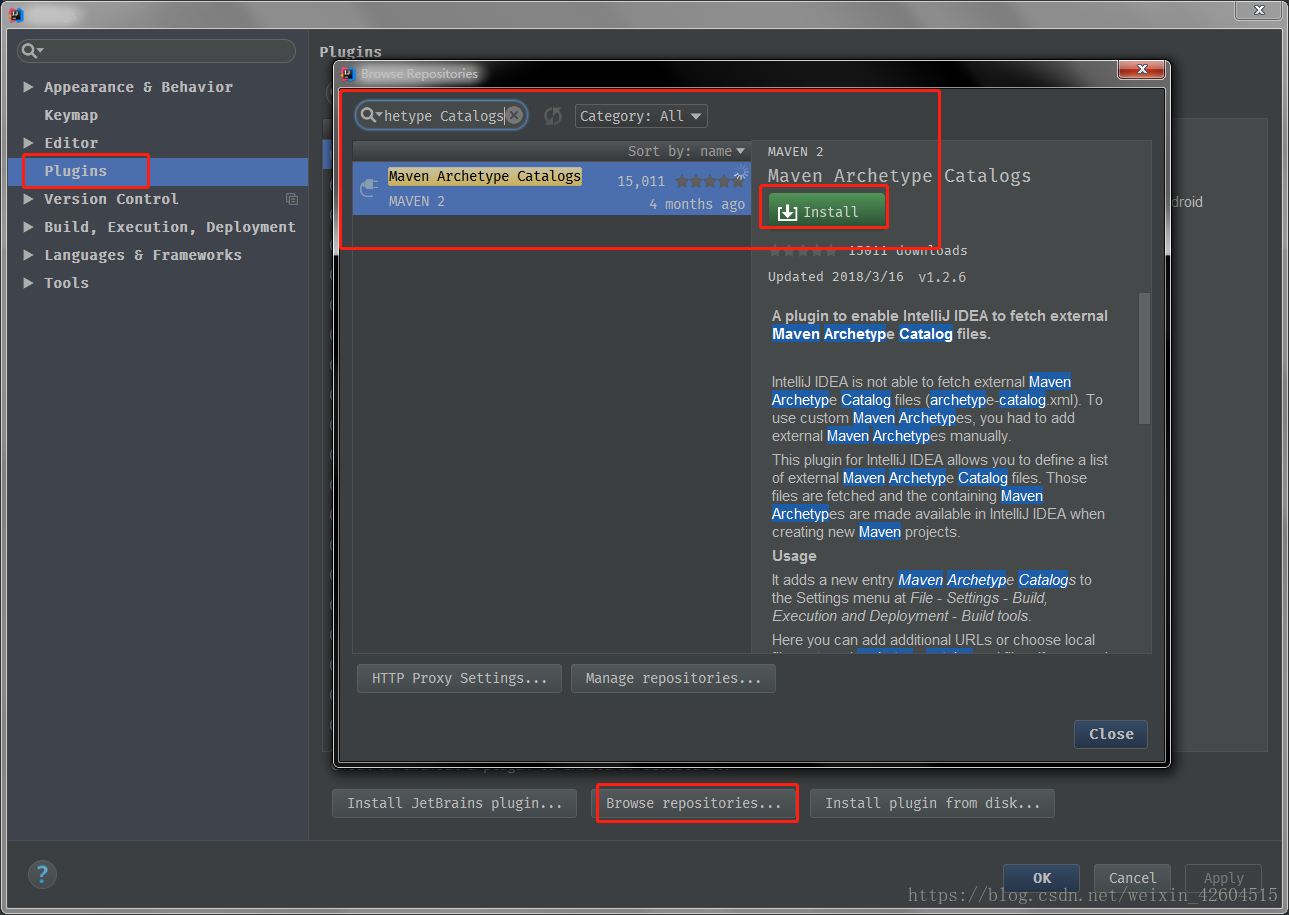Click the Browse Repositories dialog title icon
The image size is (1289, 915).
click(347, 73)
